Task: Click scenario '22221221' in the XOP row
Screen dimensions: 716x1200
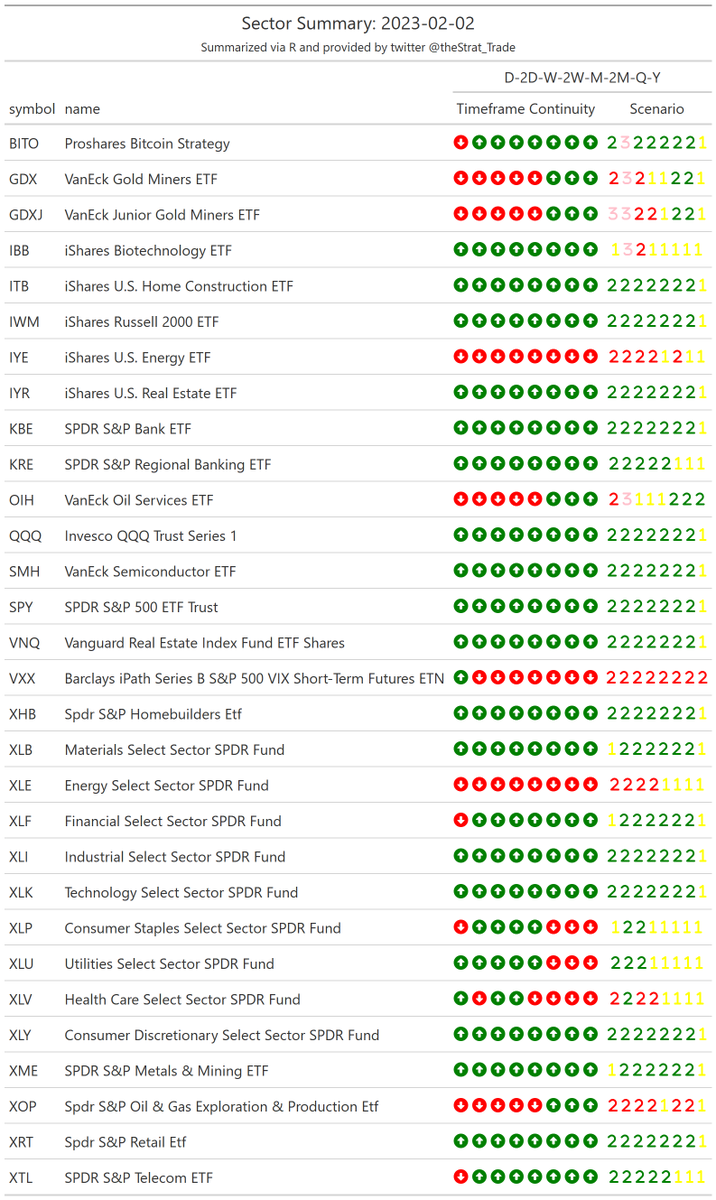Action: click(x=657, y=1106)
